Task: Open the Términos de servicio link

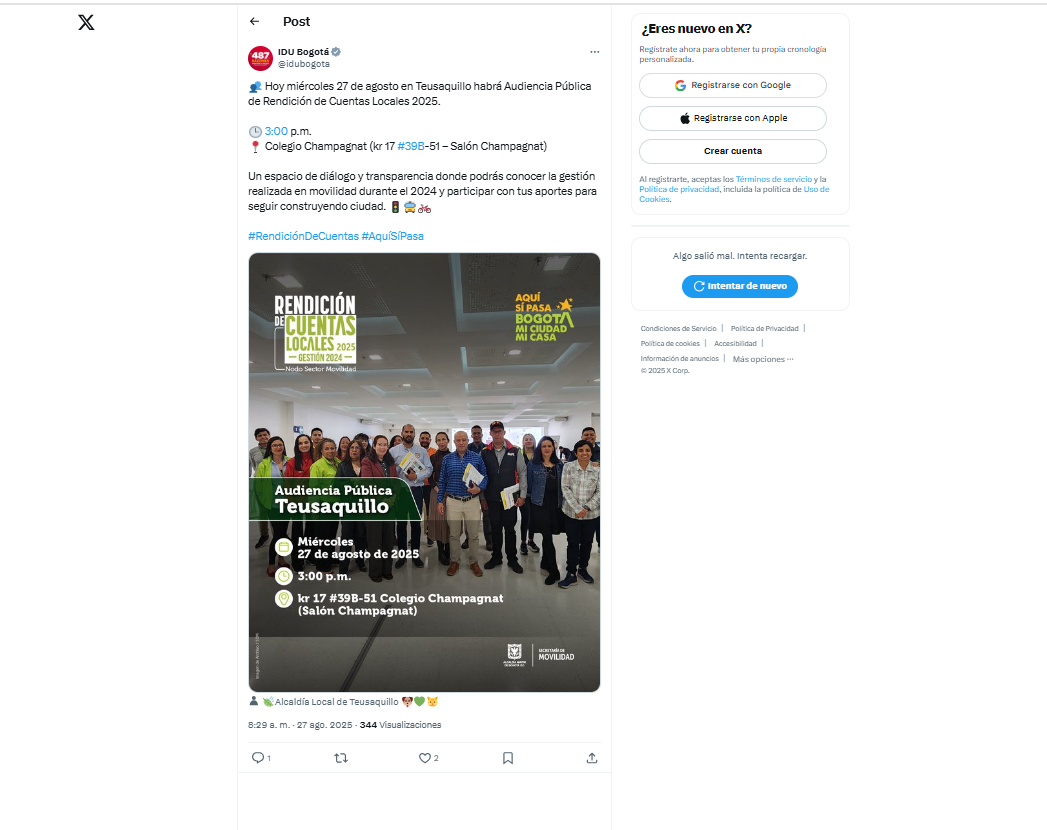Action: (x=773, y=179)
